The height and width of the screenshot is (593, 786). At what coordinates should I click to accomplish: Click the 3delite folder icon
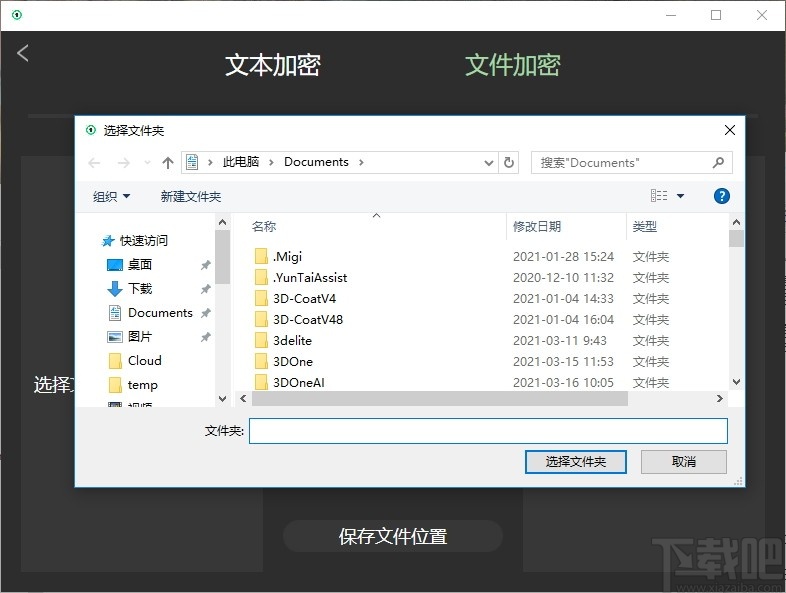[x=261, y=340]
